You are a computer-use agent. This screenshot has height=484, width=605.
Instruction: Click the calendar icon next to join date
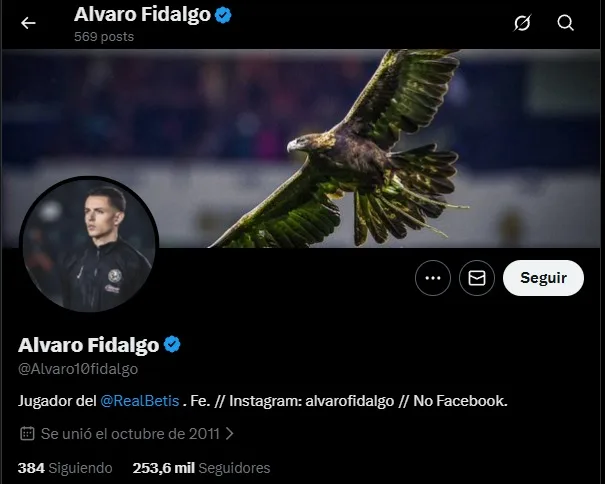27,433
